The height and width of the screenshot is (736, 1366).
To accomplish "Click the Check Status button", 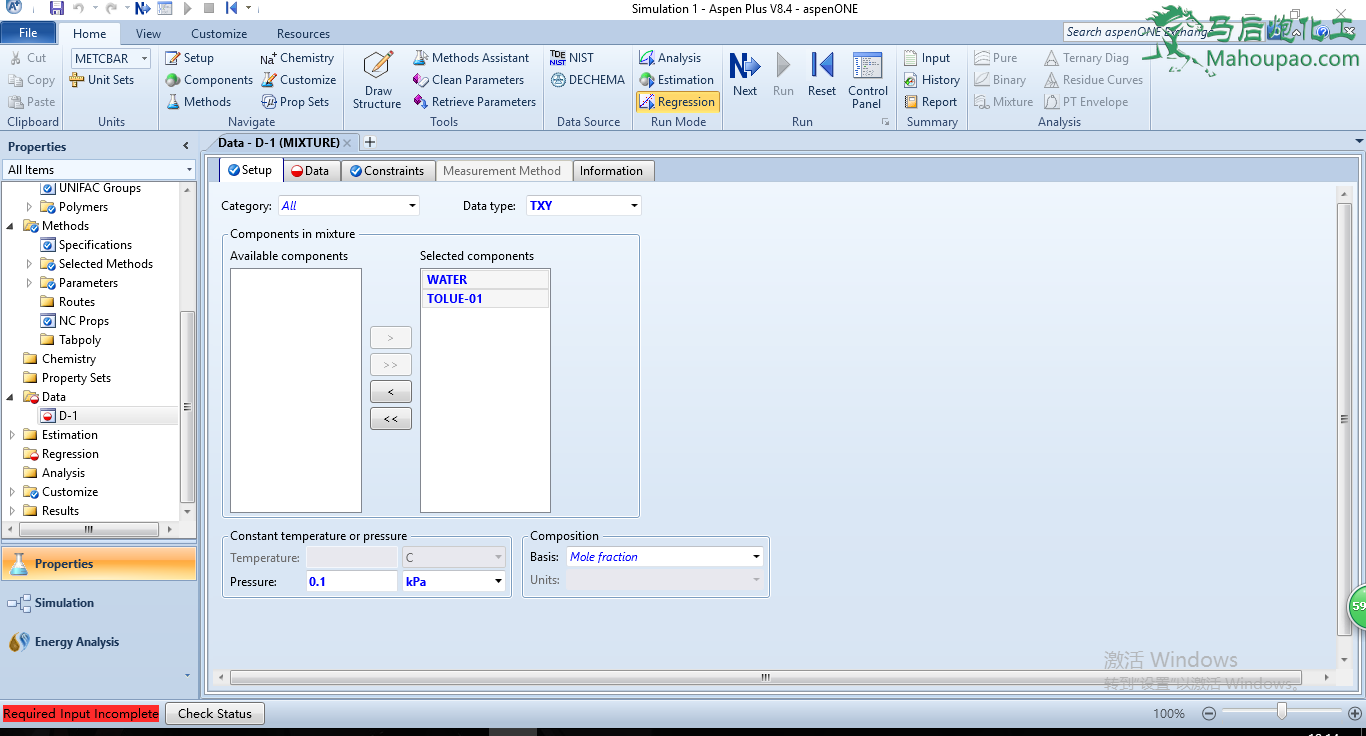I will 215,713.
